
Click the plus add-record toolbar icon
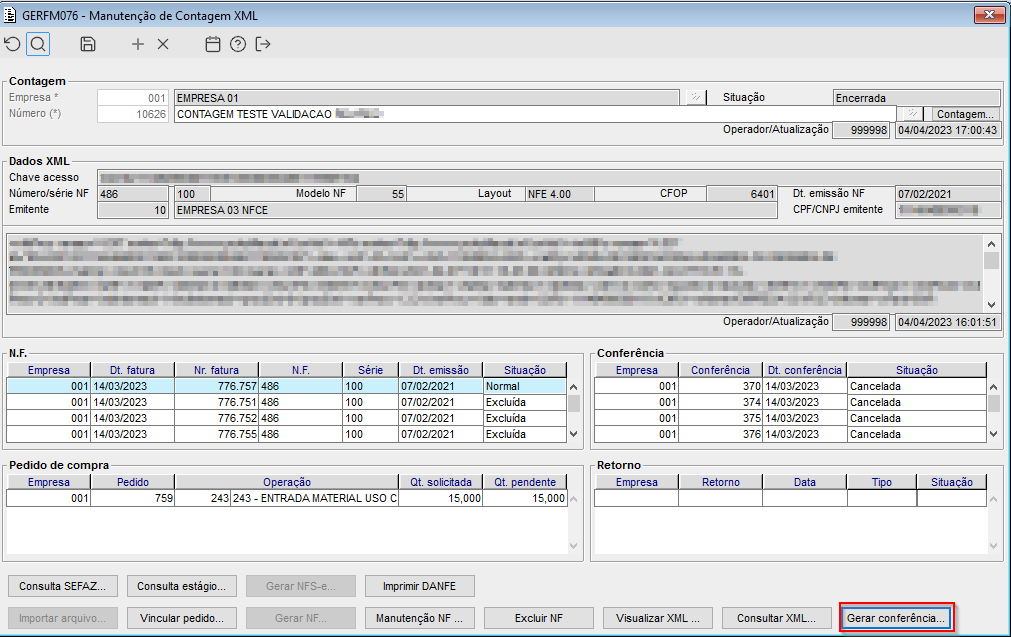coord(137,44)
